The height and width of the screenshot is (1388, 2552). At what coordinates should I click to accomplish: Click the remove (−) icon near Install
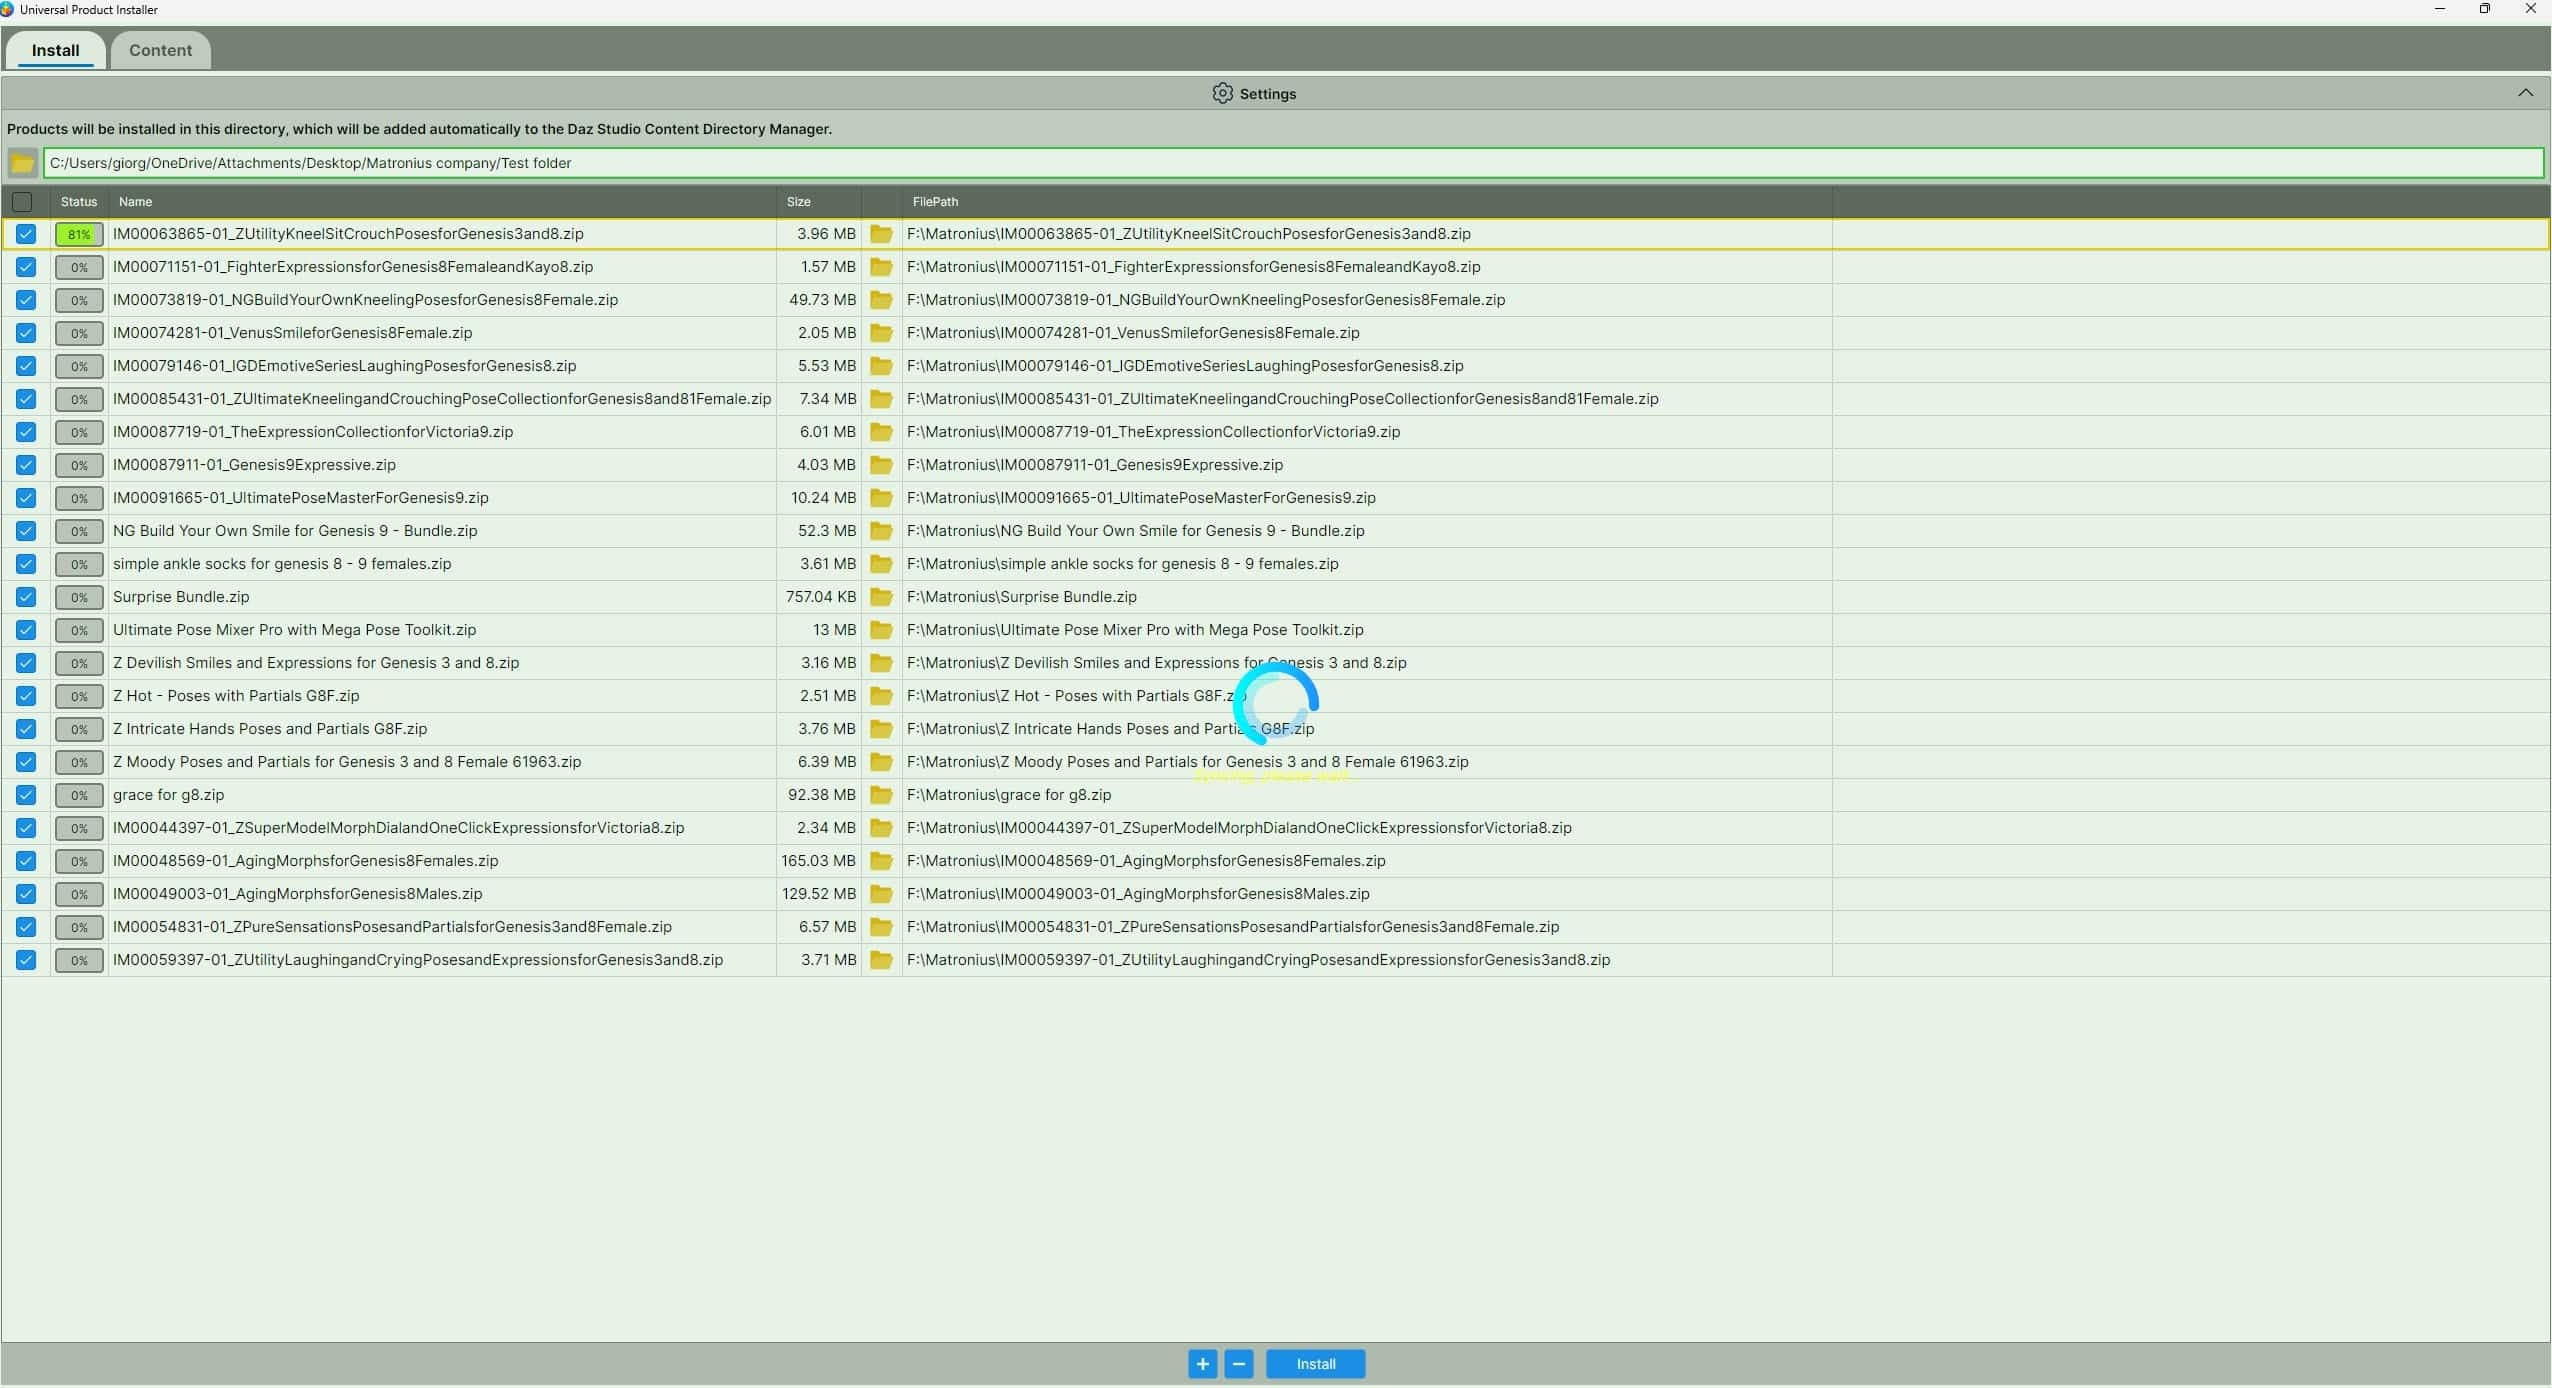(x=1238, y=1364)
